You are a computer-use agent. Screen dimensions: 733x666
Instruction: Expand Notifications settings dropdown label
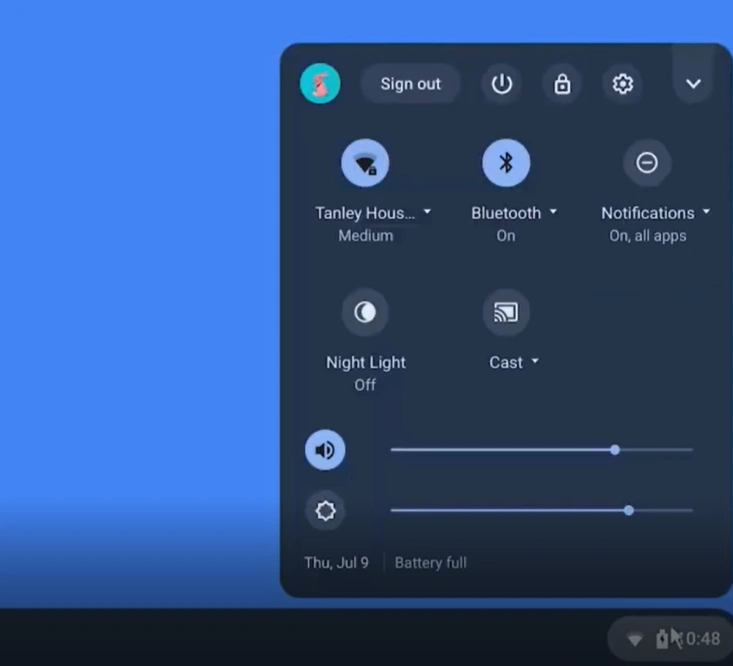point(655,213)
